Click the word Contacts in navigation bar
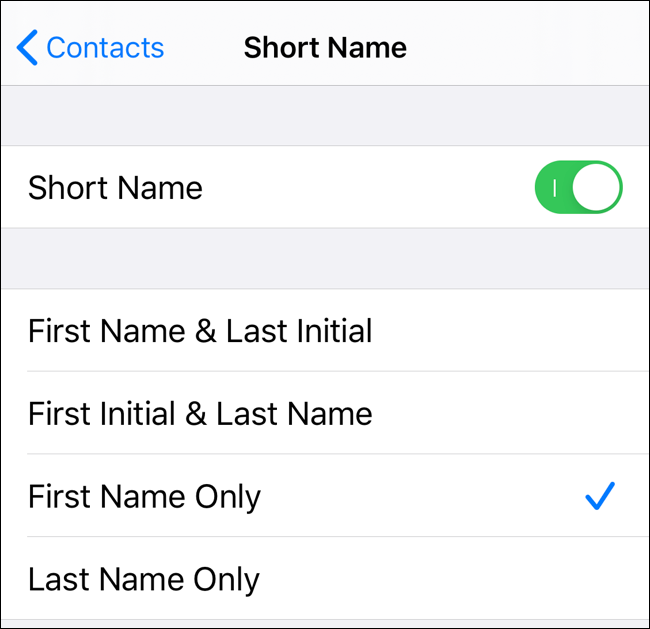Screen dimensions: 650x629 105,48
